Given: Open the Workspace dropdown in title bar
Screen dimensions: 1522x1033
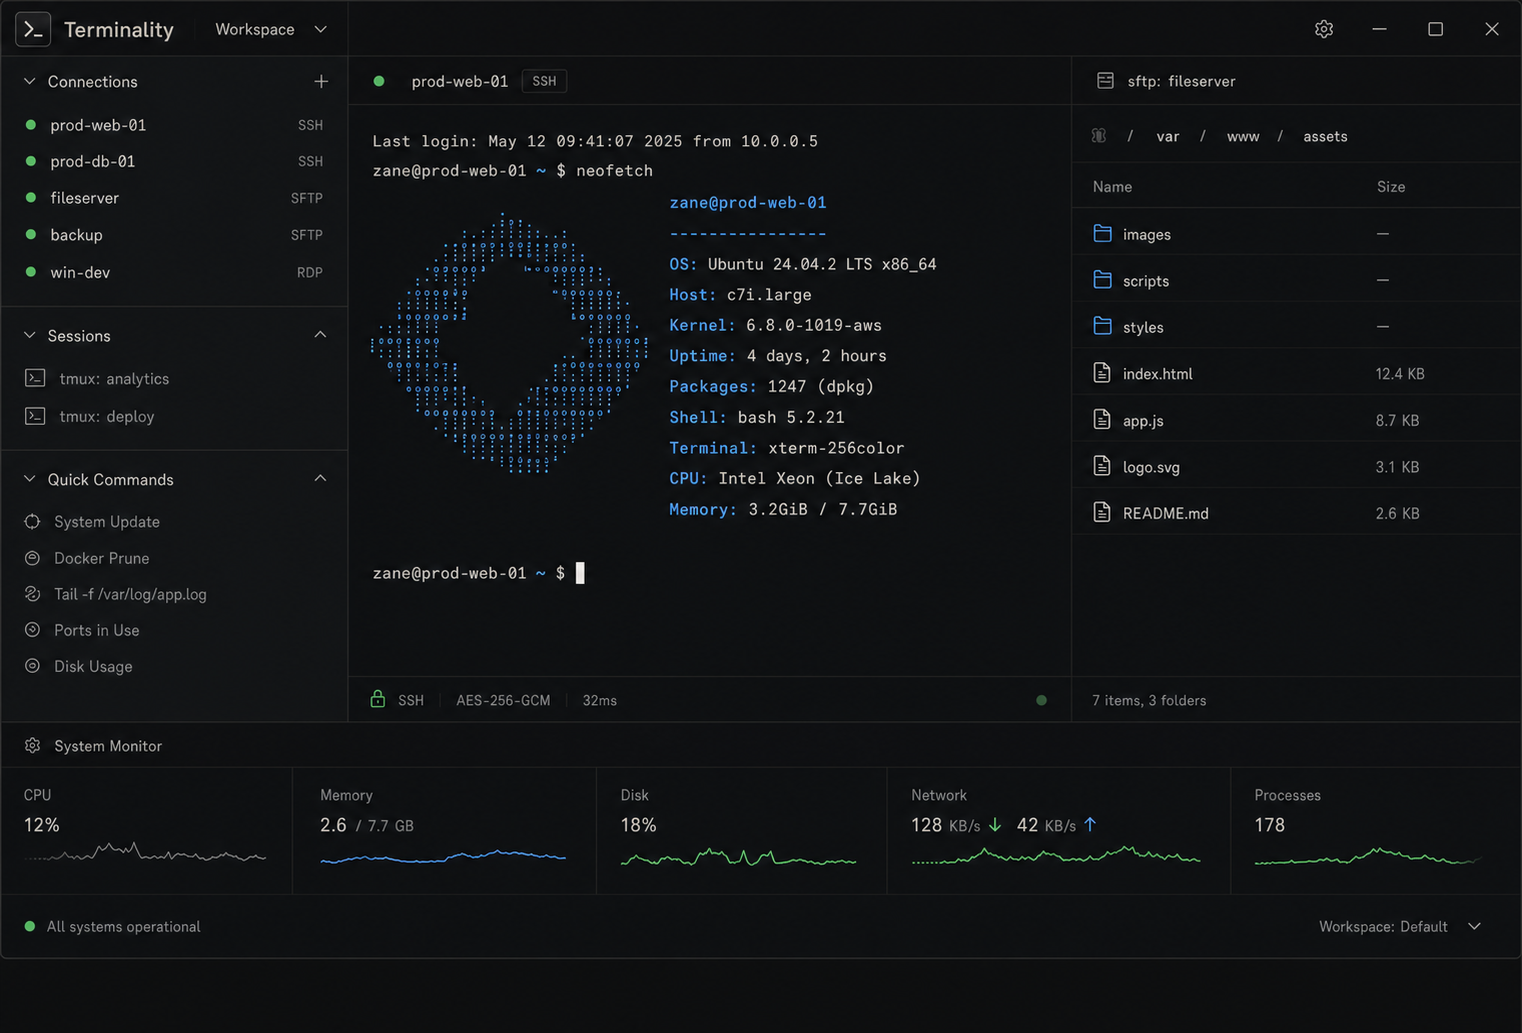Looking at the screenshot, I should (x=271, y=30).
